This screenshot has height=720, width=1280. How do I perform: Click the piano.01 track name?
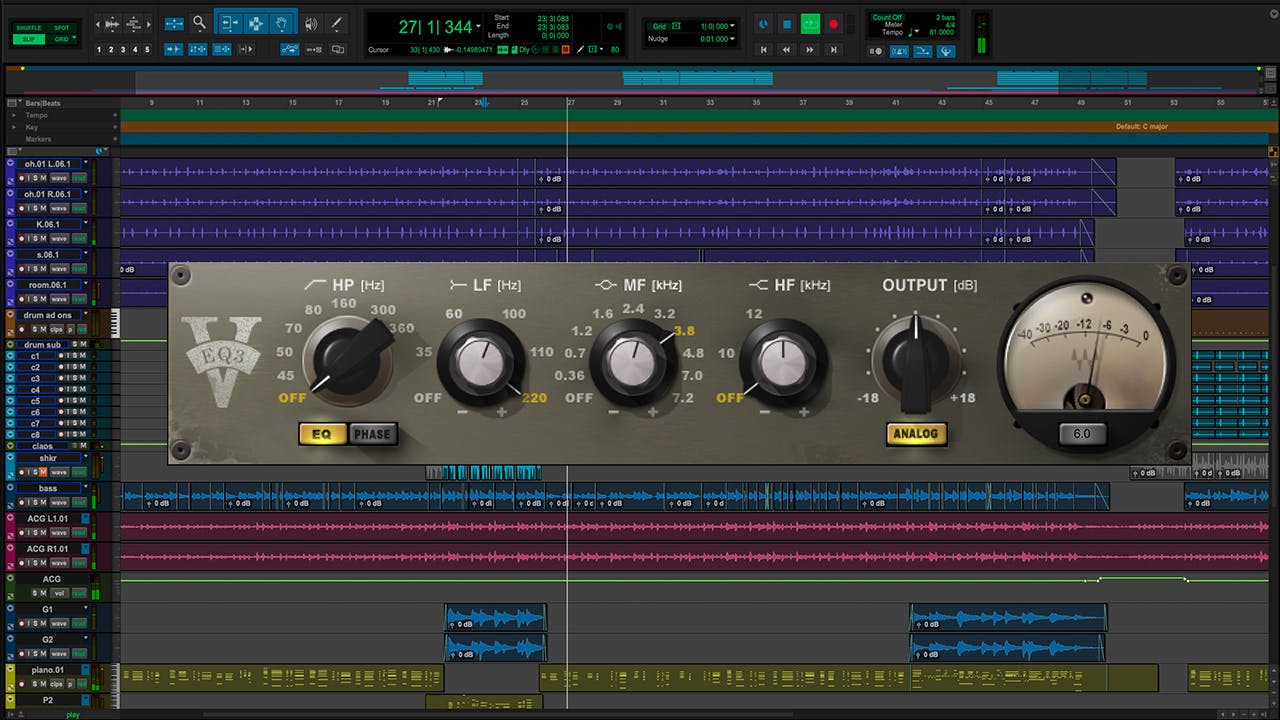tap(47, 670)
